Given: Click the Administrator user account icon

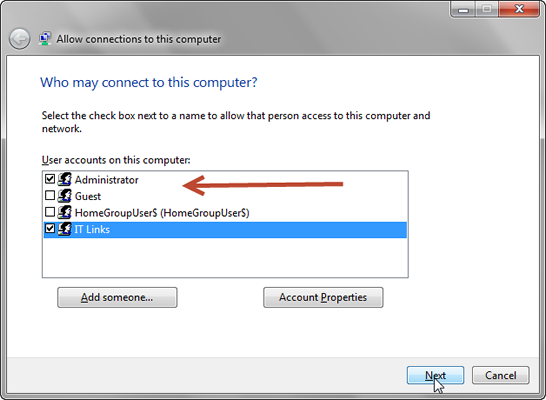Looking at the screenshot, I should 65,179.
